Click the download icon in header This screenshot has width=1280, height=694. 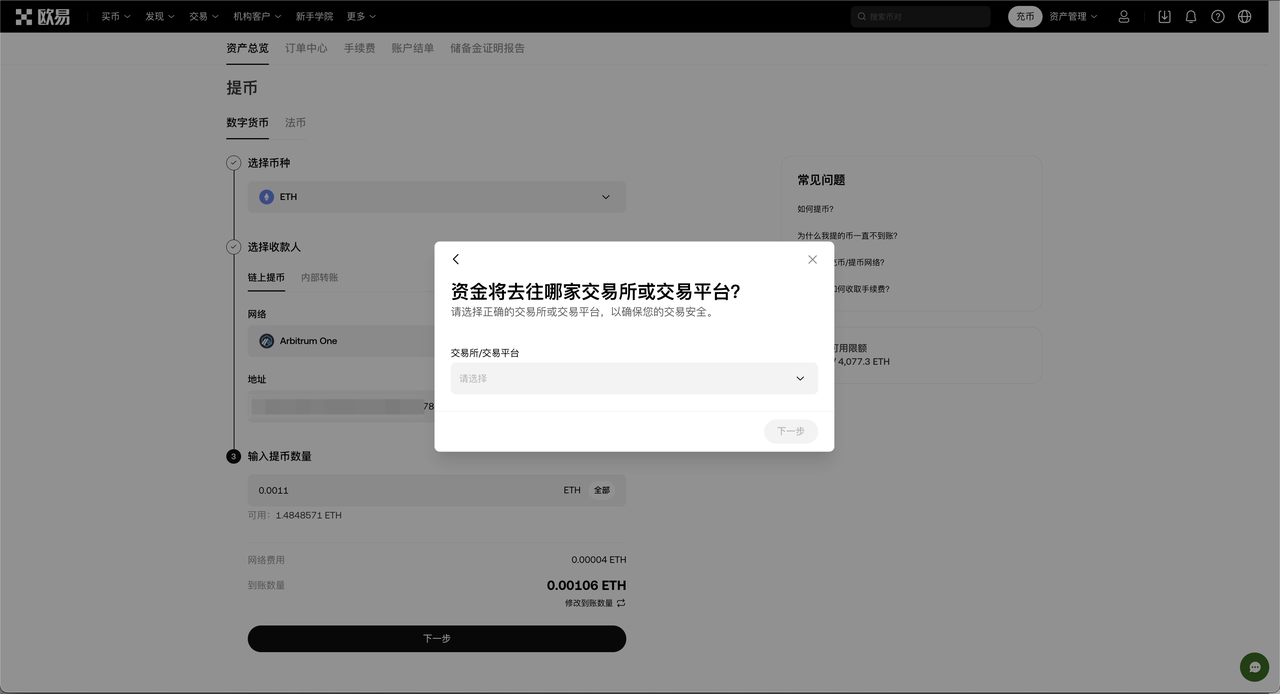1164,16
